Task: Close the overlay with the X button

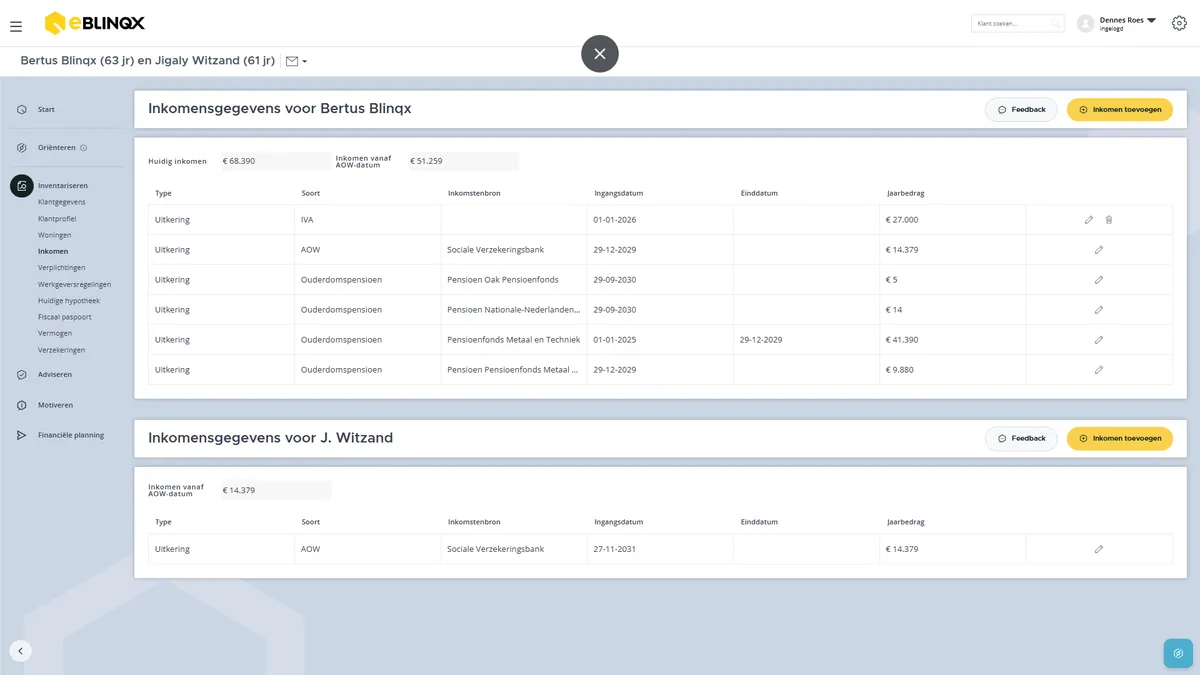Action: point(600,54)
